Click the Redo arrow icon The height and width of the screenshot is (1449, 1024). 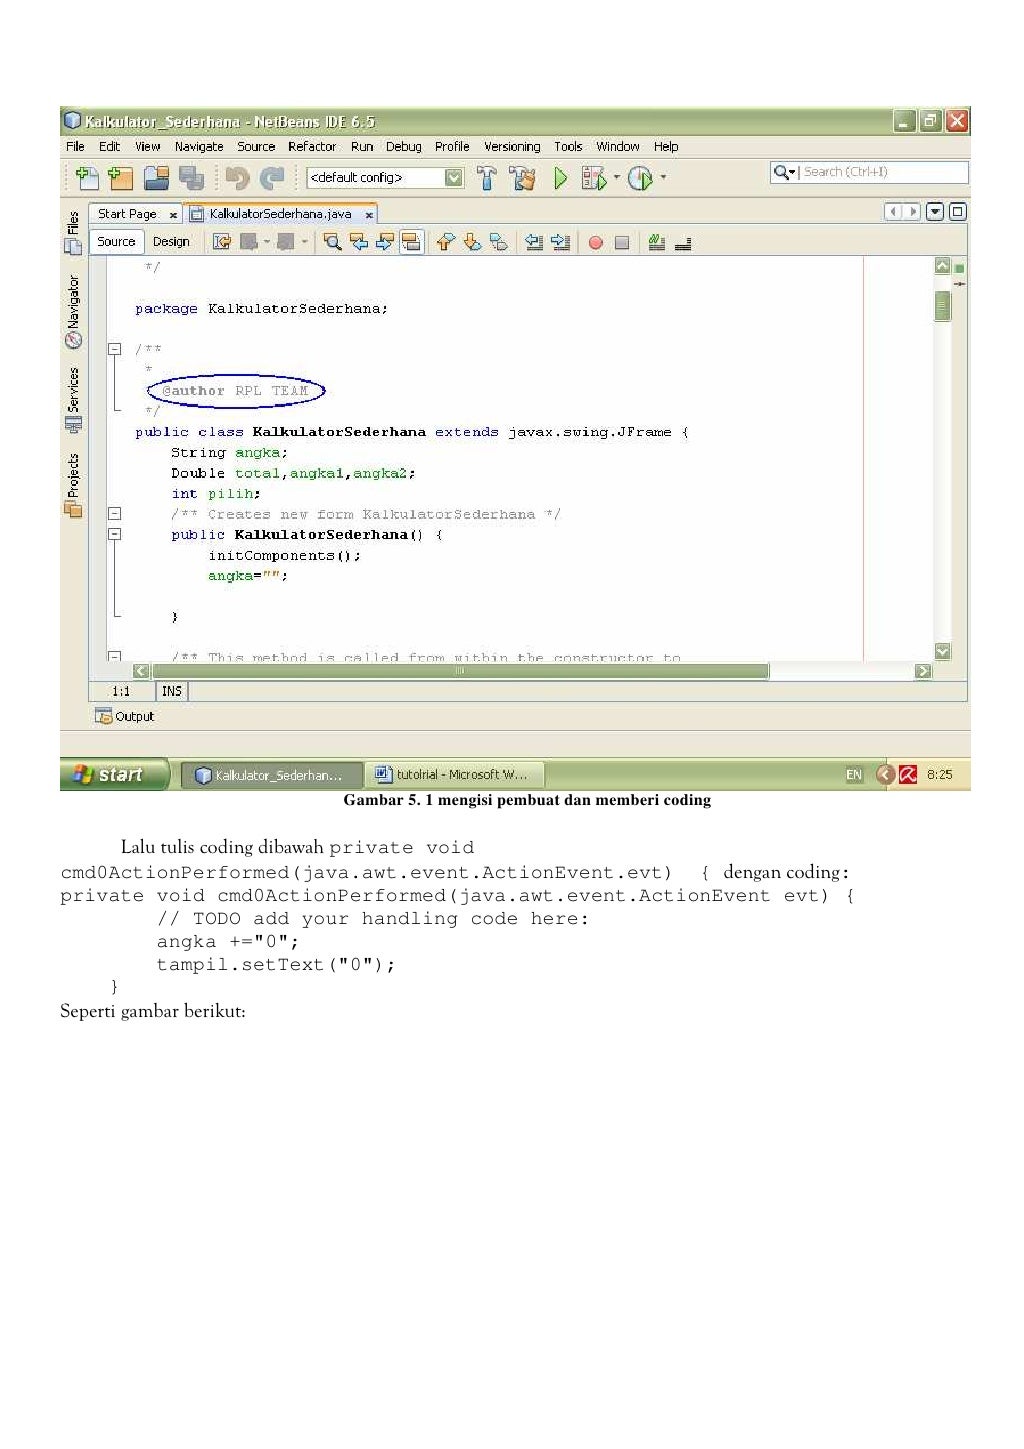tap(272, 178)
